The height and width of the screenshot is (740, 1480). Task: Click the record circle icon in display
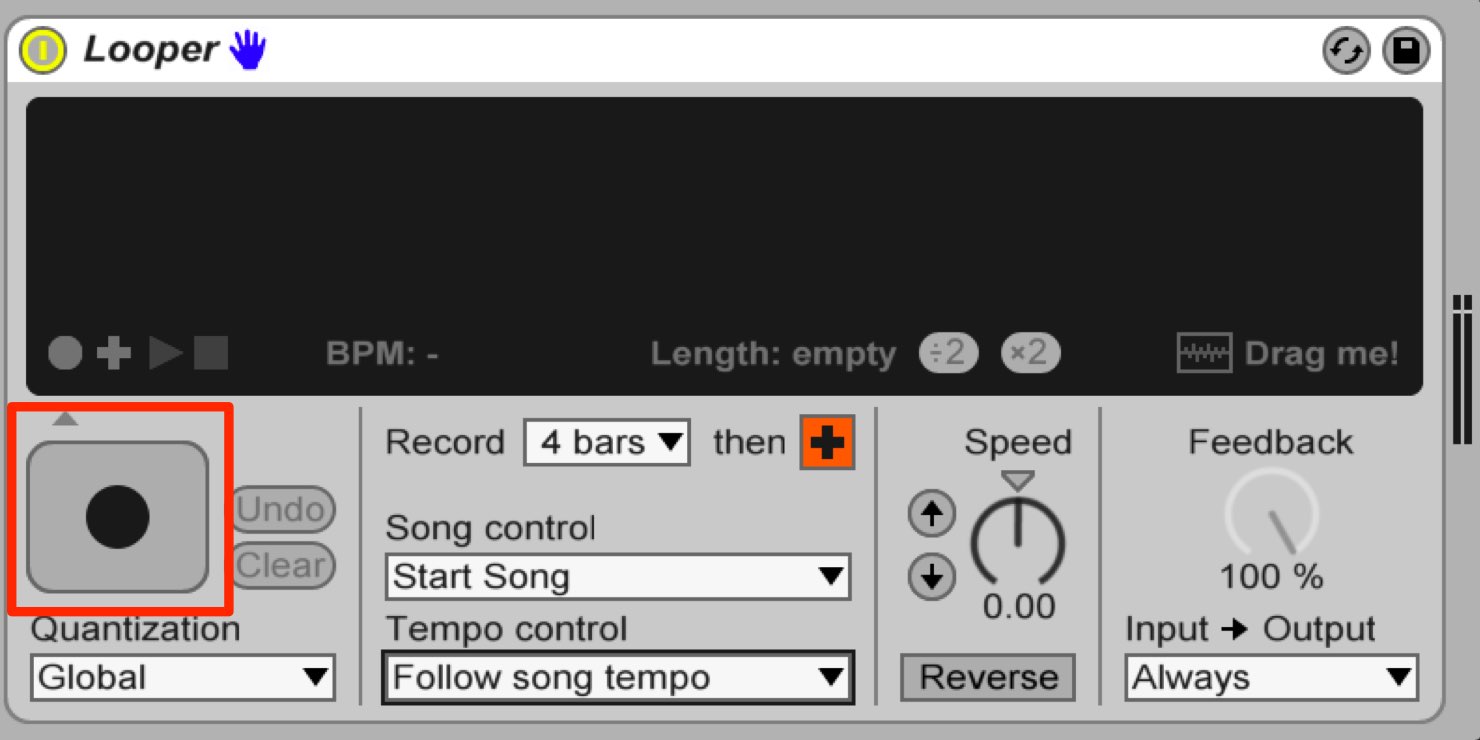pos(65,353)
